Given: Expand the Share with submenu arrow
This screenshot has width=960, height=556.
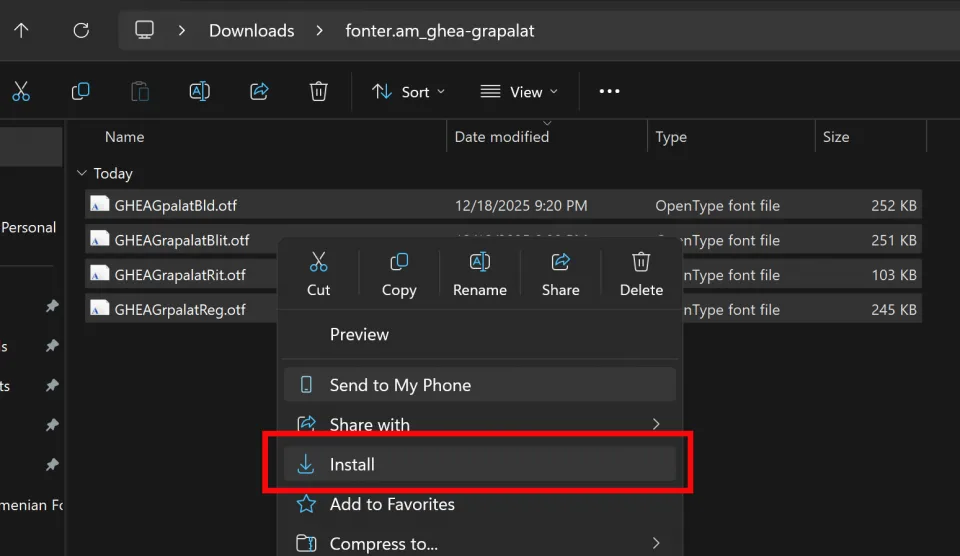Looking at the screenshot, I should click(656, 424).
